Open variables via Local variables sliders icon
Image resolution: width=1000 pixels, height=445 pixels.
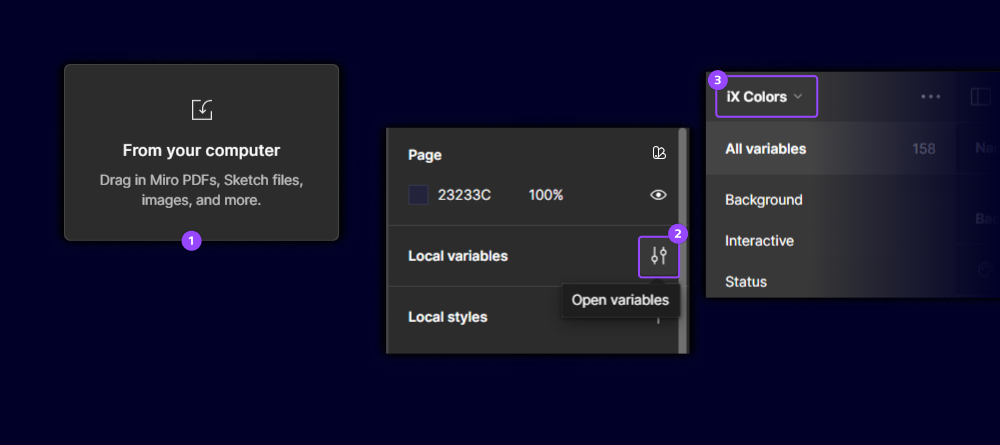659,256
